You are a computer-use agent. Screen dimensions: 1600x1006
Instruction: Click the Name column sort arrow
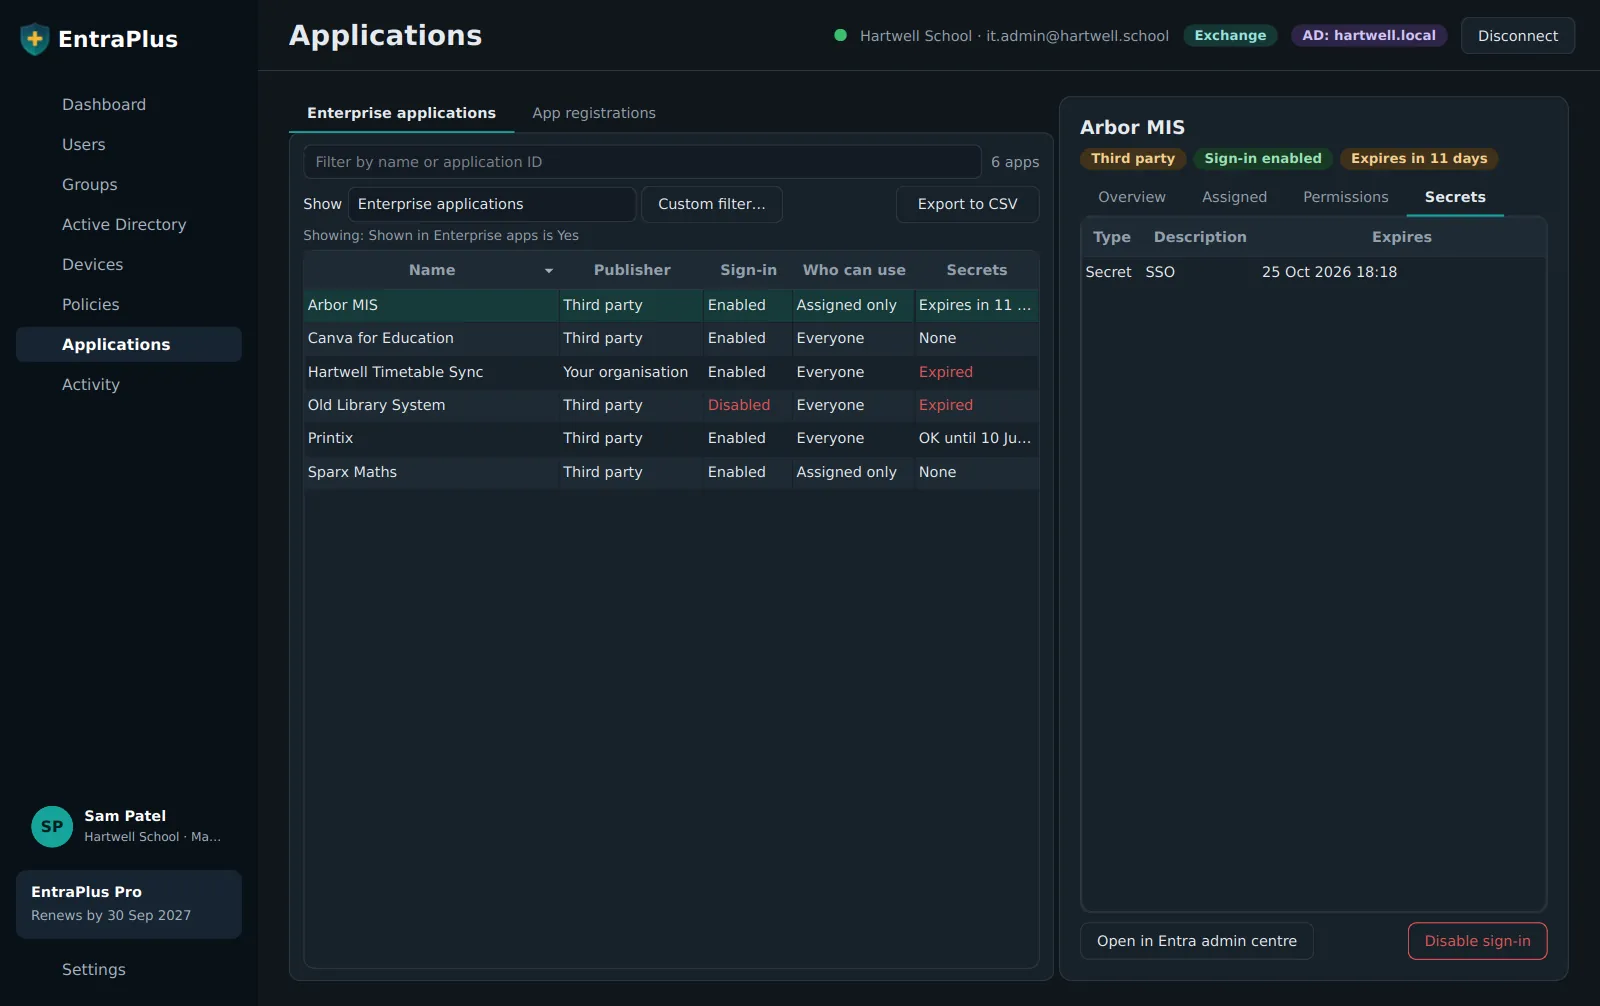(x=548, y=271)
